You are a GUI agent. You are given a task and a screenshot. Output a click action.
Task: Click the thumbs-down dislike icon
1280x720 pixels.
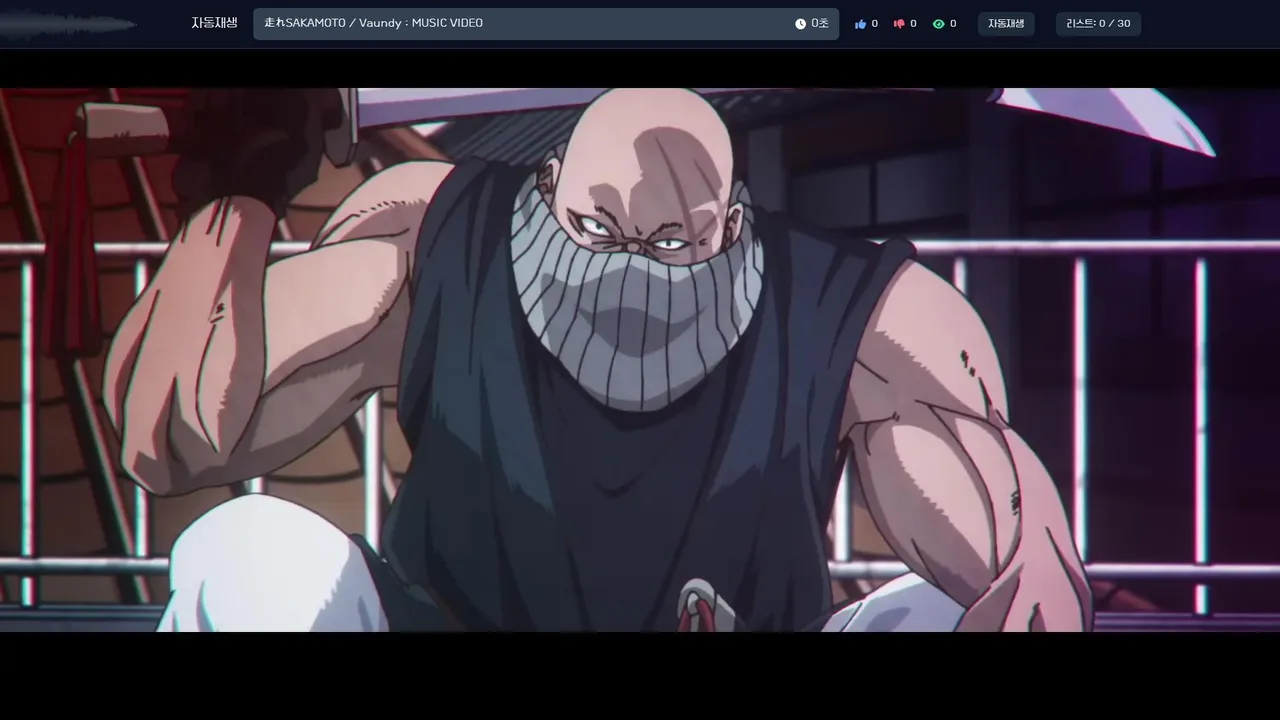click(899, 24)
